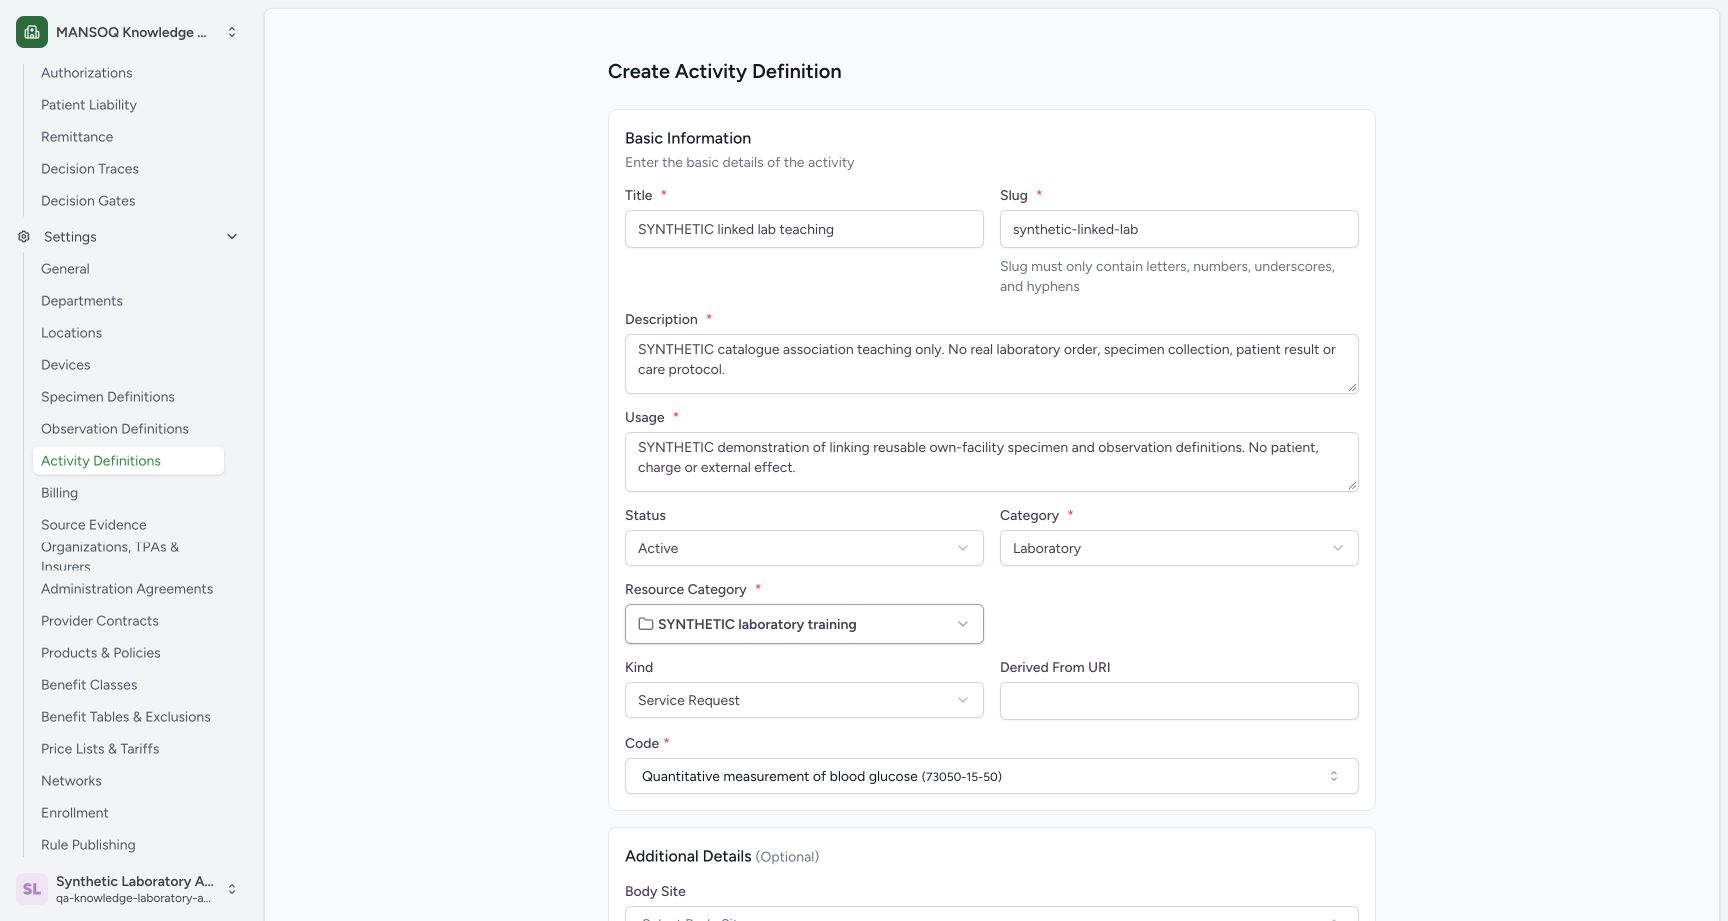The width and height of the screenshot is (1728, 921).
Task: Click the Slug input field
Action: click(1179, 229)
